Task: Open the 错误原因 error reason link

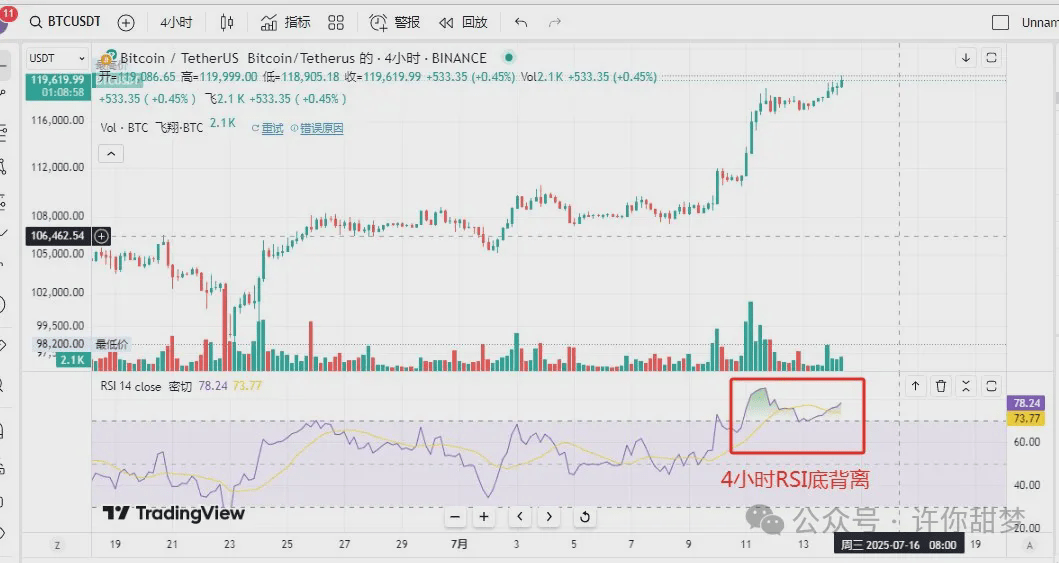Action: click(321, 128)
